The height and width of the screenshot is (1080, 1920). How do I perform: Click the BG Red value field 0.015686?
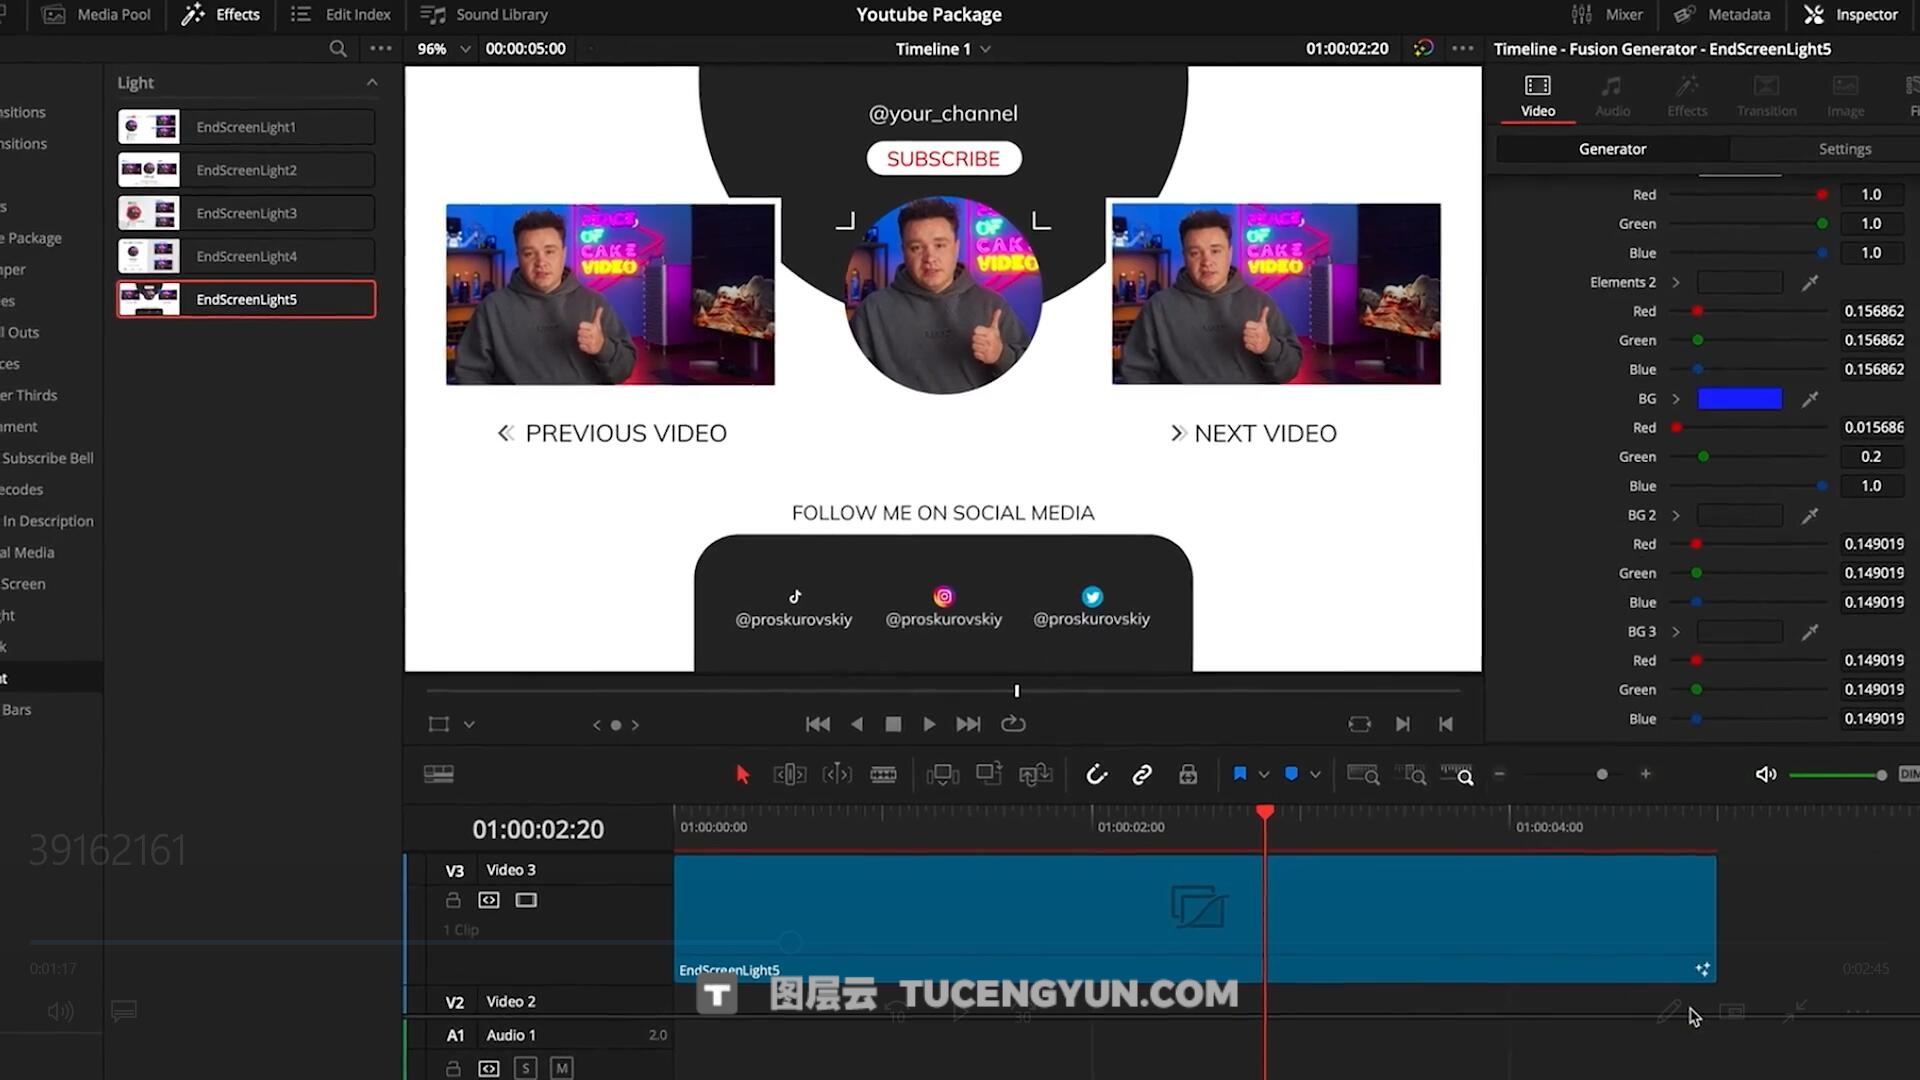click(x=1873, y=427)
